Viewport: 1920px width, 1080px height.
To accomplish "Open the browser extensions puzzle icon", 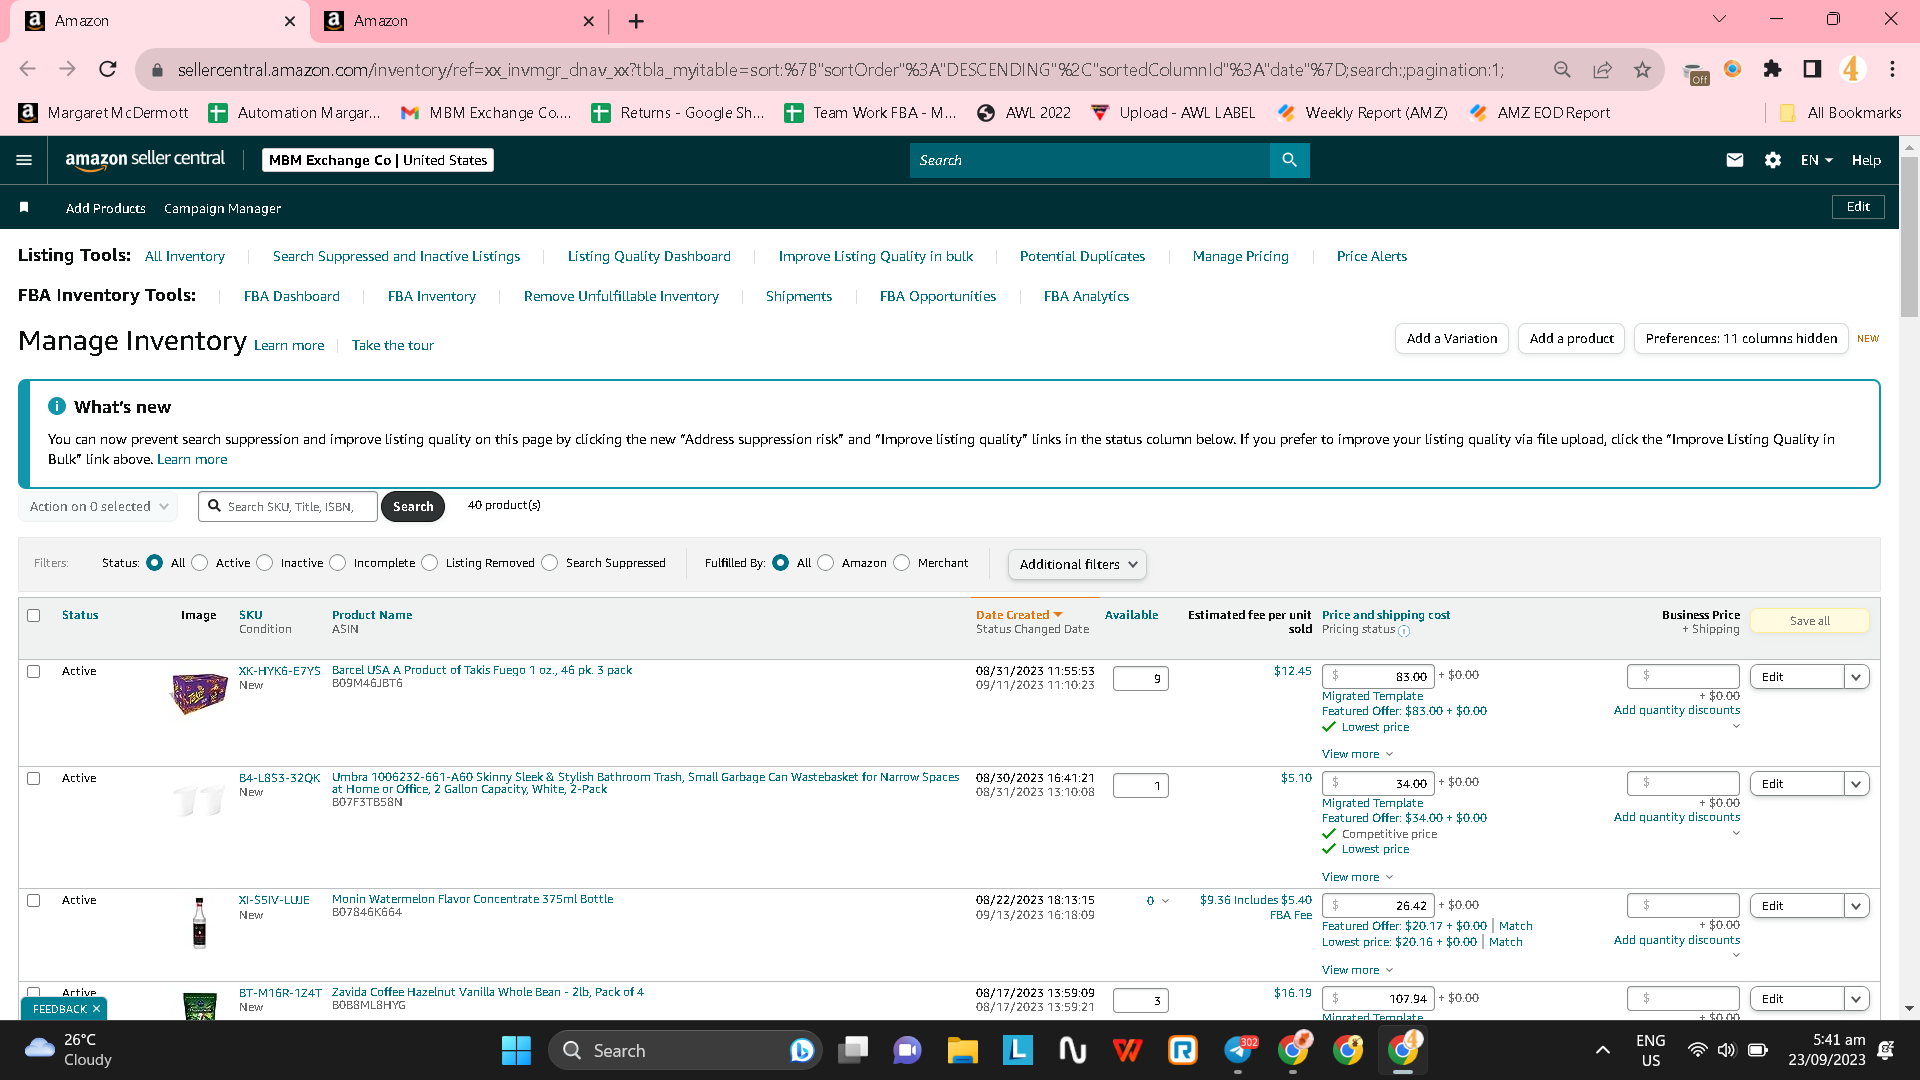I will pyautogui.click(x=1772, y=69).
